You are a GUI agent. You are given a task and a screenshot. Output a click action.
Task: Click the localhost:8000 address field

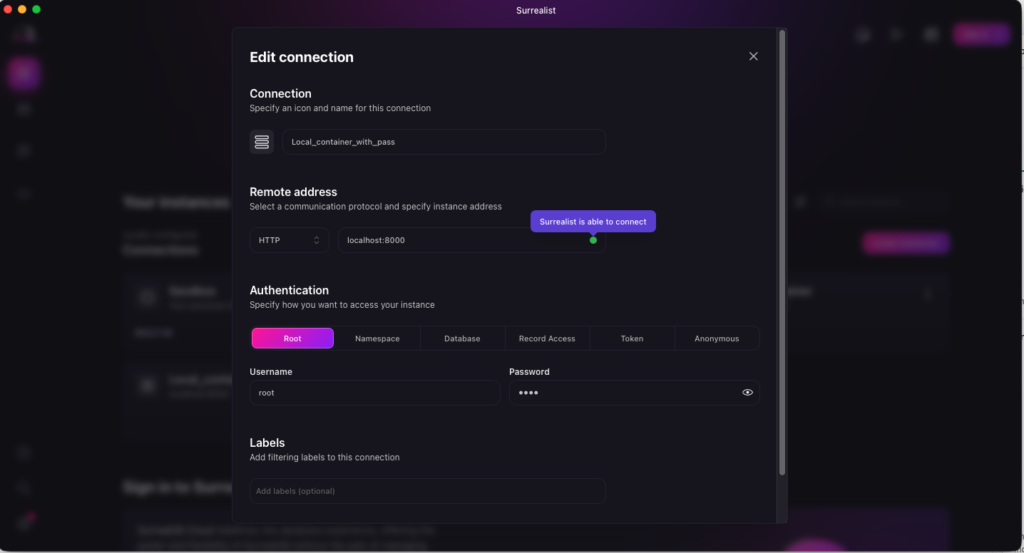(x=460, y=240)
